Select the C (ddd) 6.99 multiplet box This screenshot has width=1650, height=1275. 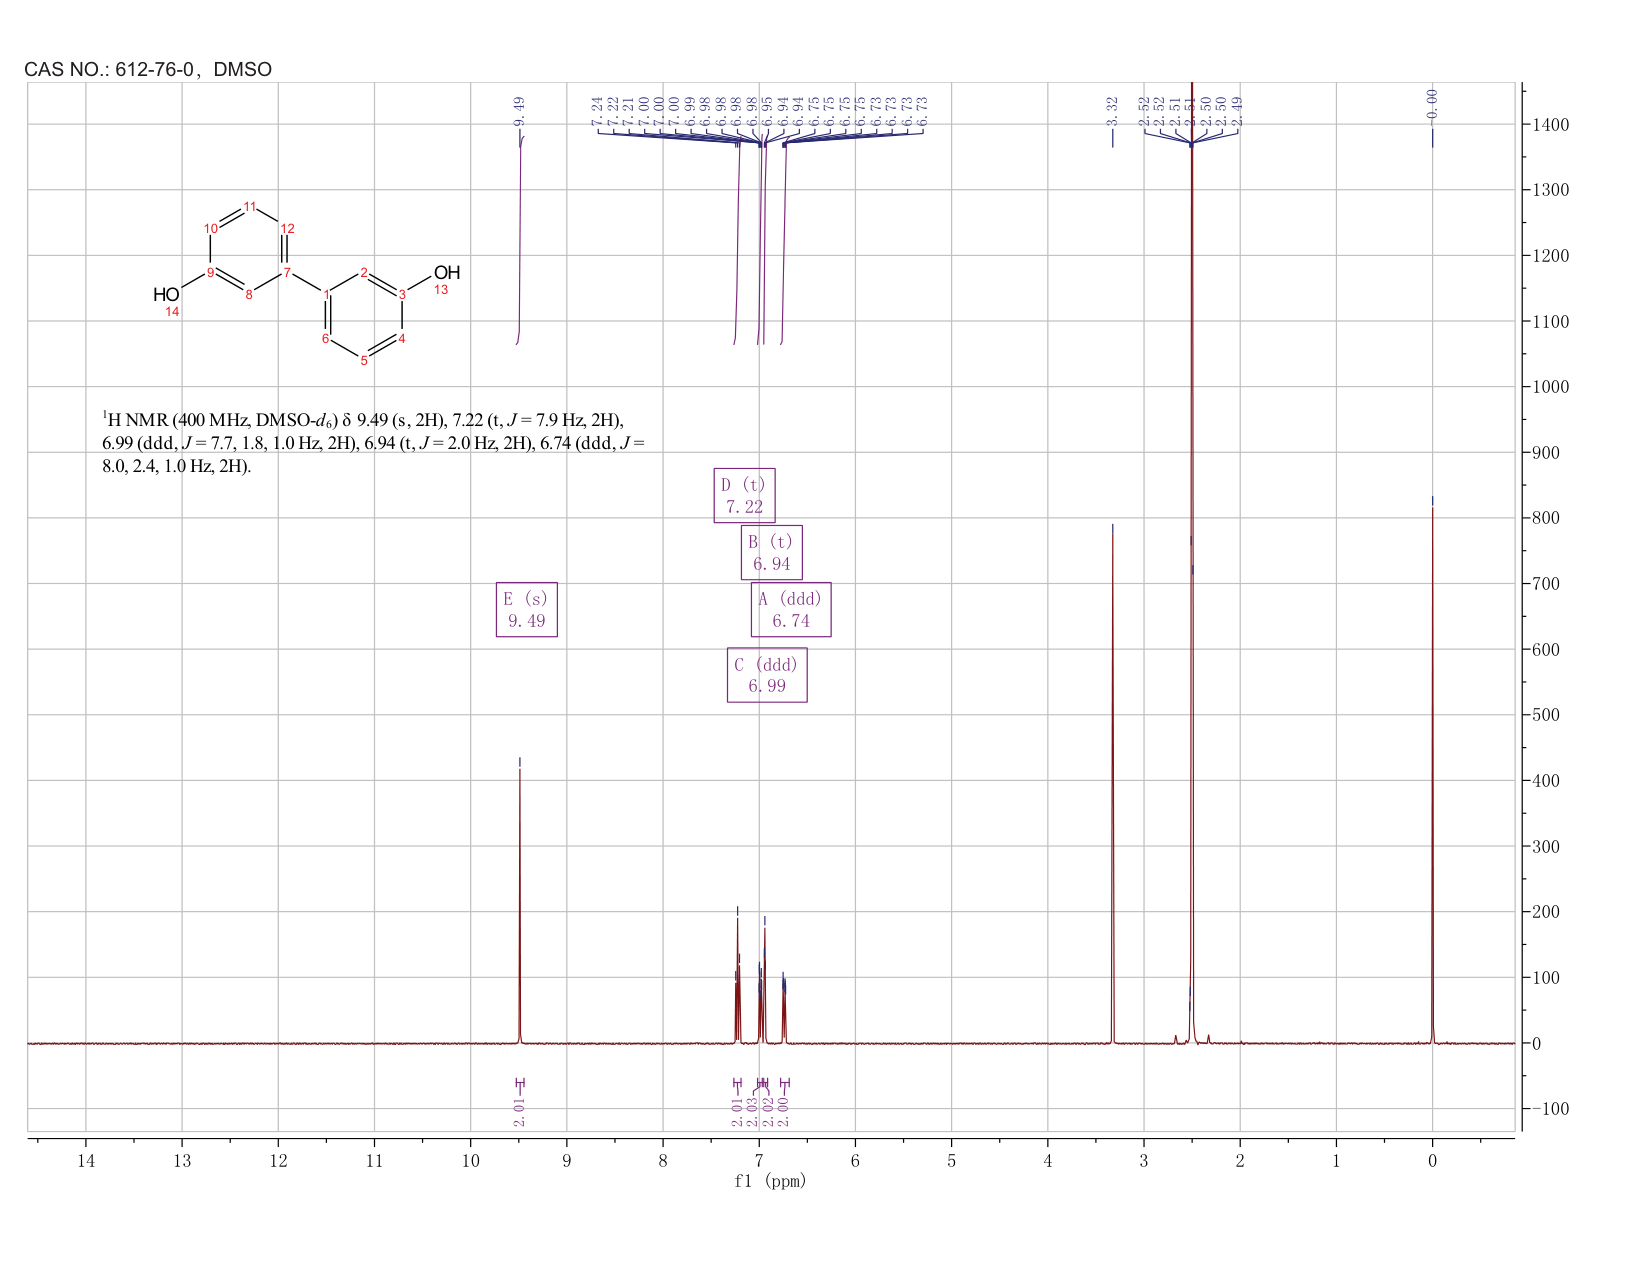coord(767,675)
